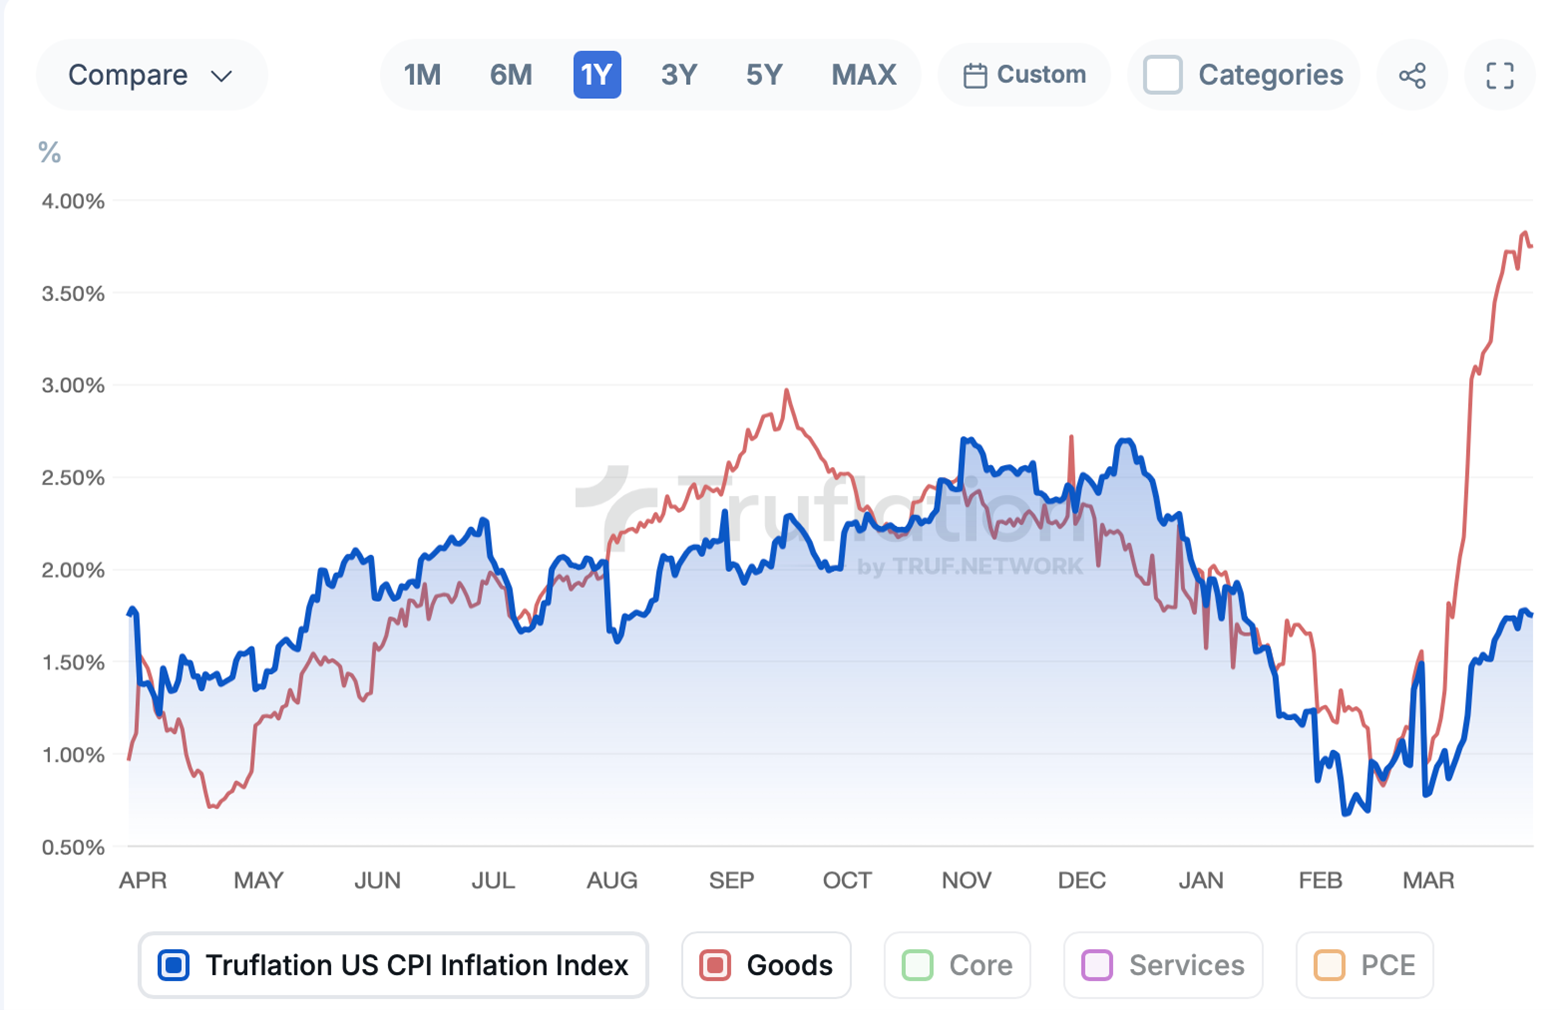Click the green Core legend icon
The image size is (1560, 1010).
[917, 965]
